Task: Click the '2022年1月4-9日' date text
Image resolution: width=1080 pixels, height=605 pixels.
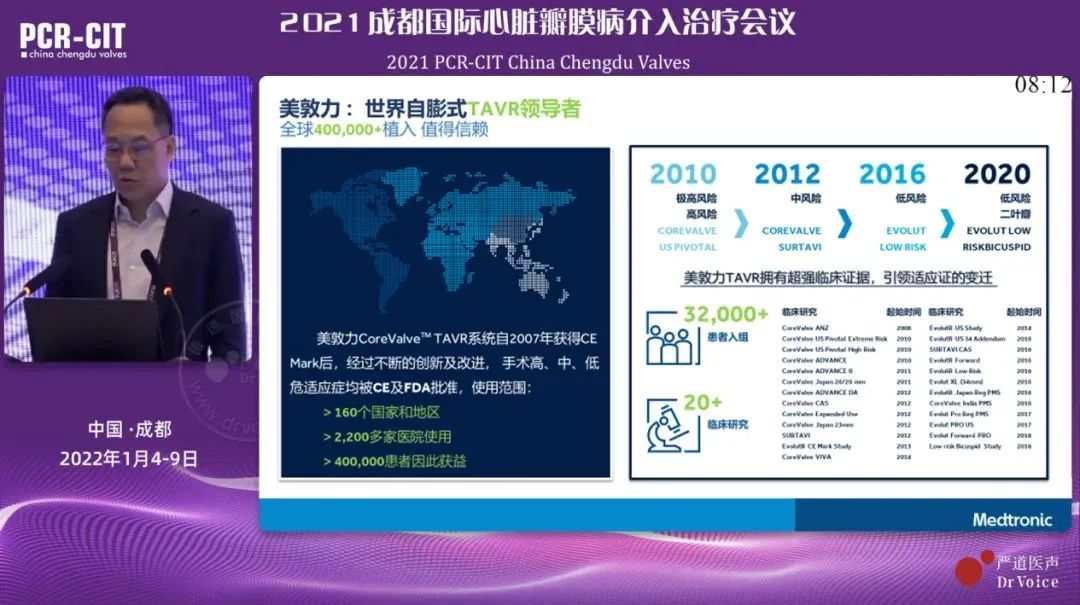Action: [x=129, y=459]
